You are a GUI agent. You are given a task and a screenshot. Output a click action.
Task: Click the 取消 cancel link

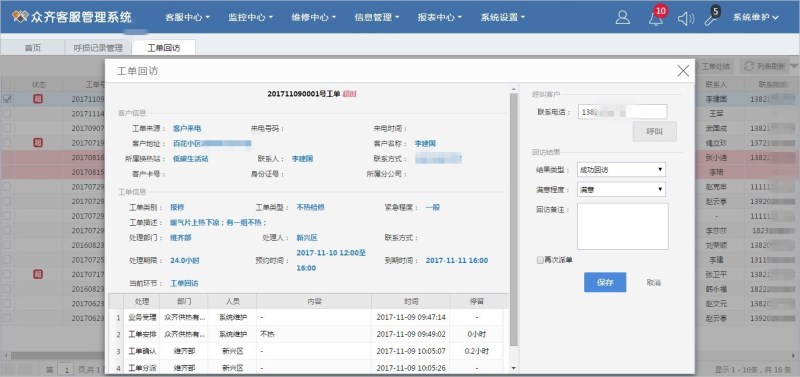pyautogui.click(x=654, y=282)
